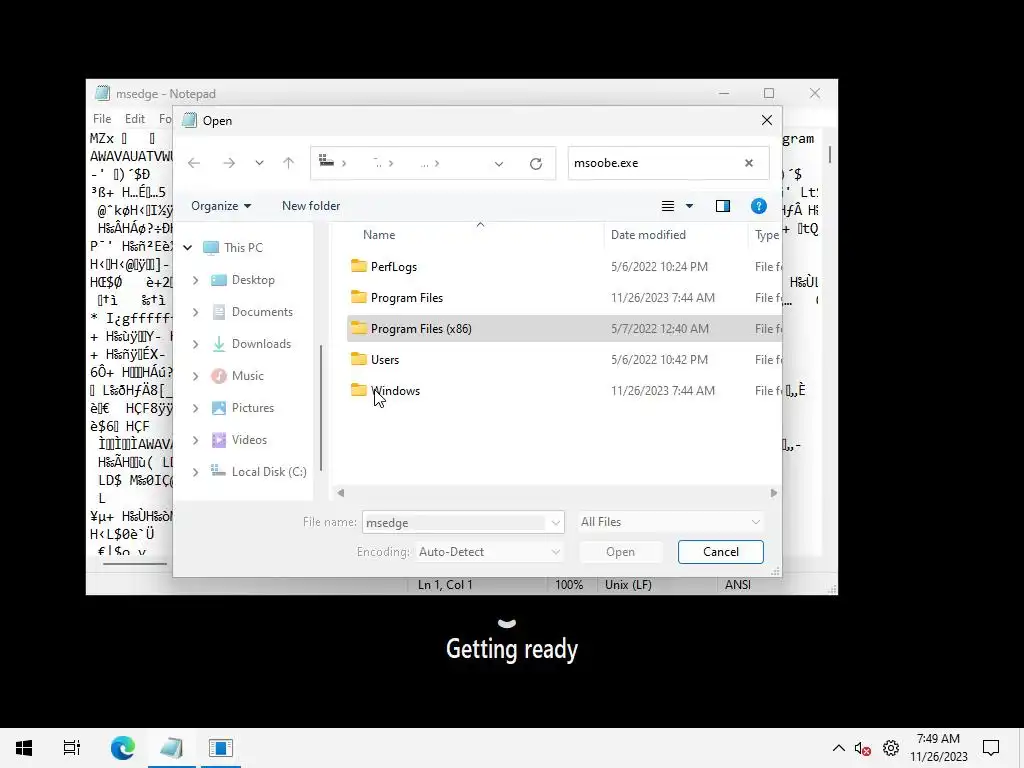The height and width of the screenshot is (768, 1024).
Task: Change view layout icon
Action: pyautogui.click(x=667, y=206)
